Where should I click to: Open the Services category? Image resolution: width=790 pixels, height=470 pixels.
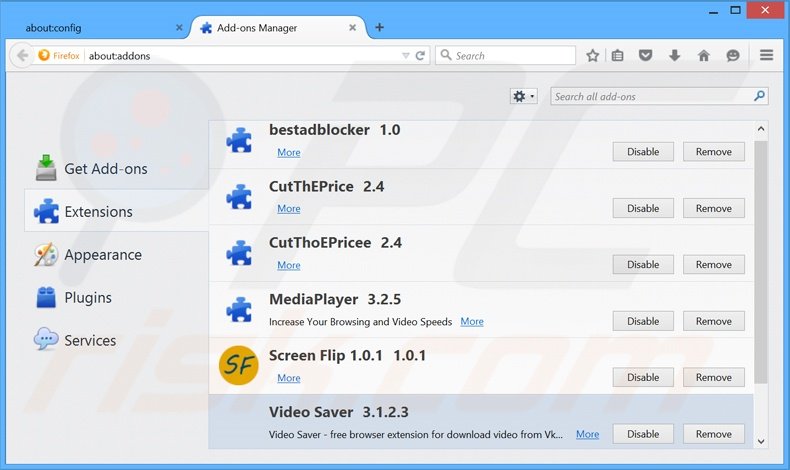116,340
